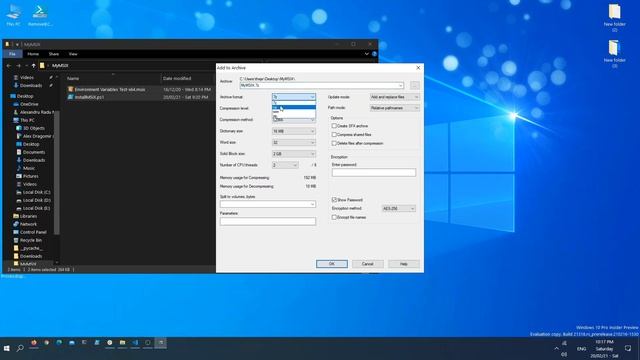Viewport: 640px width, 360px height.
Task: Click the InstallMSIX.ps1 script file icon
Action: [71, 97]
